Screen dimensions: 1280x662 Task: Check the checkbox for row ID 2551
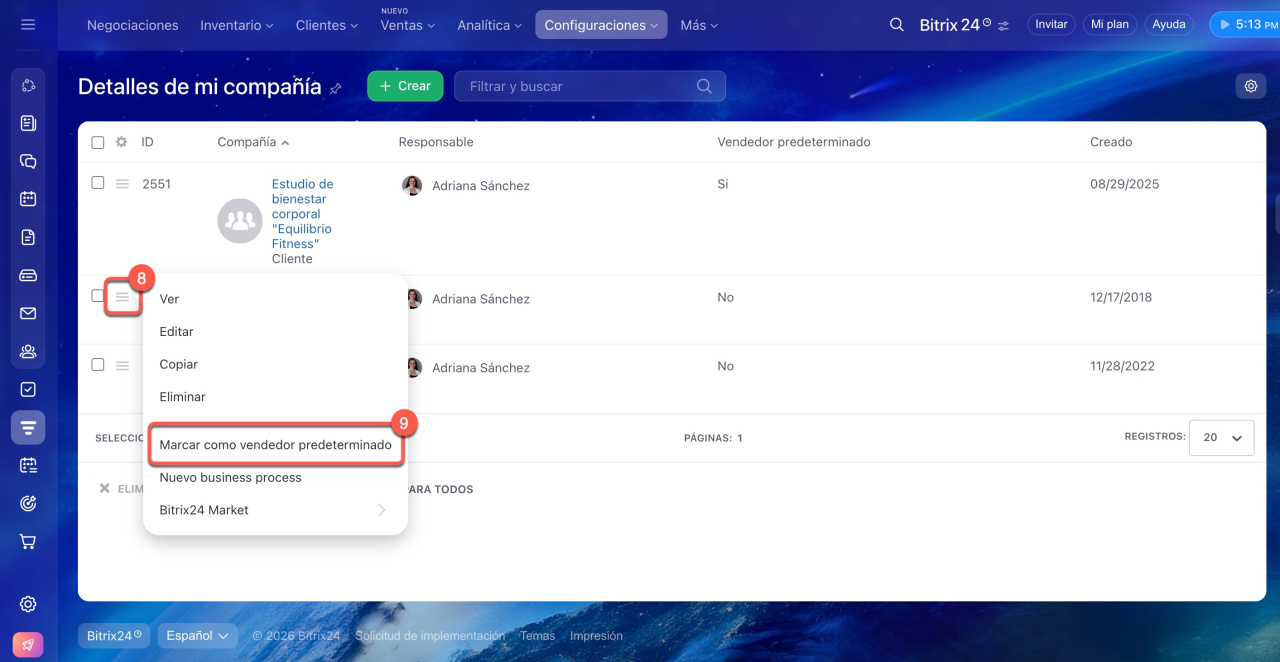click(98, 183)
